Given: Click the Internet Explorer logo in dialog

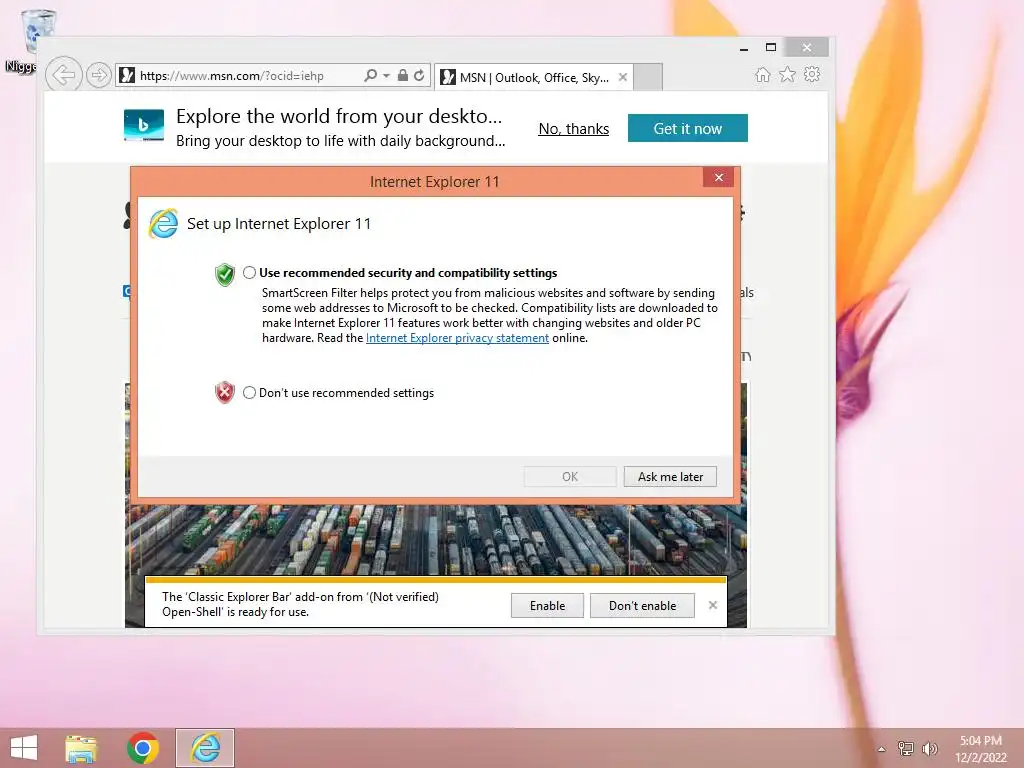Looking at the screenshot, I should point(163,224).
